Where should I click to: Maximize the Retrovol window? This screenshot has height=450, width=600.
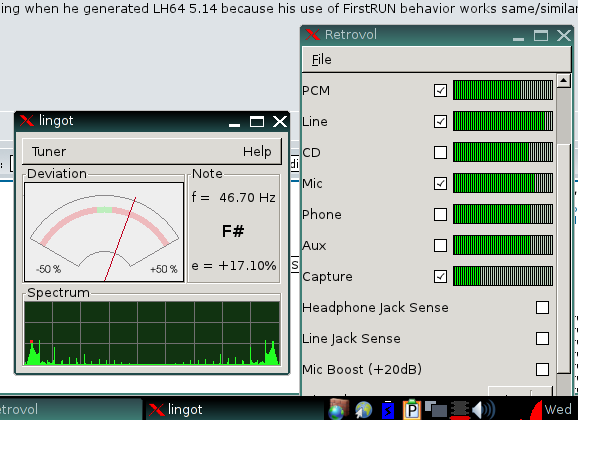click(541, 36)
